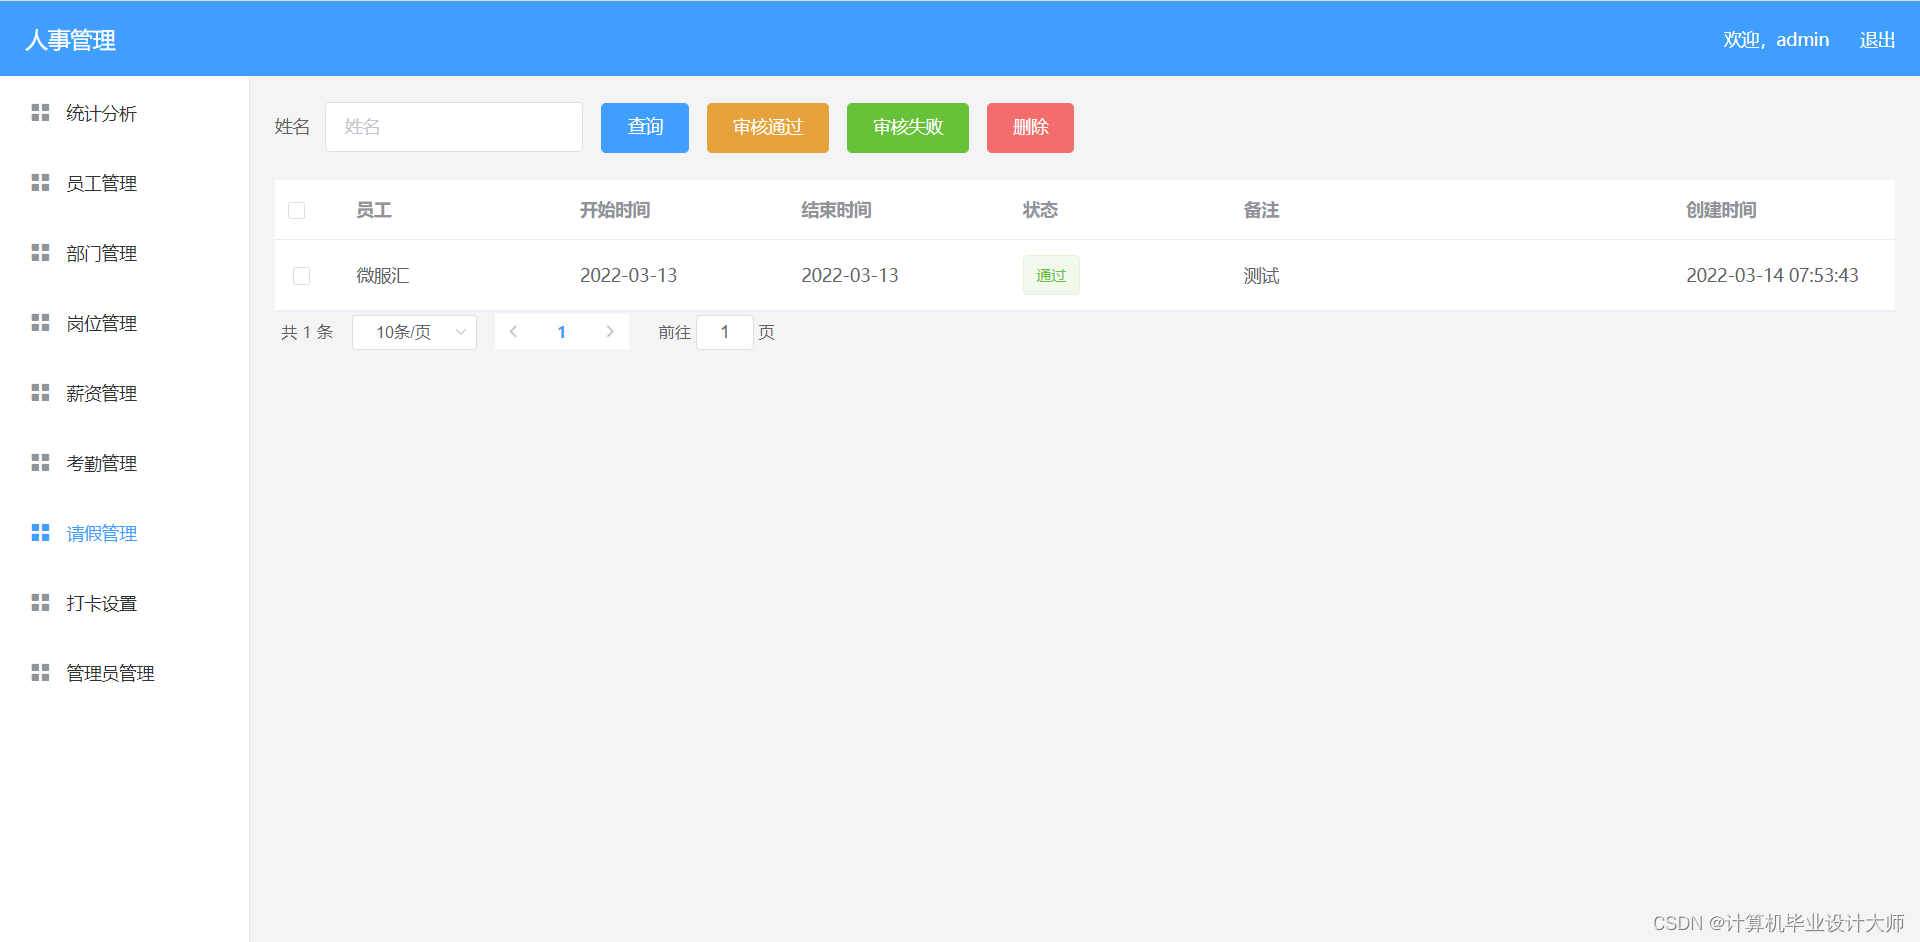Image resolution: width=1920 pixels, height=942 pixels.
Task: Click the grid icon beside 部门管理
Action: coord(40,253)
